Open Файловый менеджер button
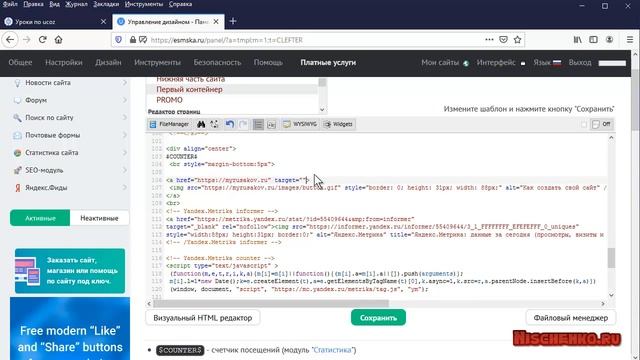This screenshot has height=360, width=640. (x=571, y=318)
